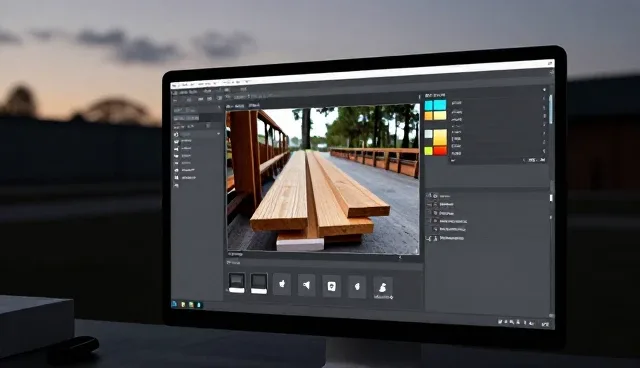Pick the lime green color swatch
Screen dimensions: 640x368
pyautogui.click(x=428, y=151)
